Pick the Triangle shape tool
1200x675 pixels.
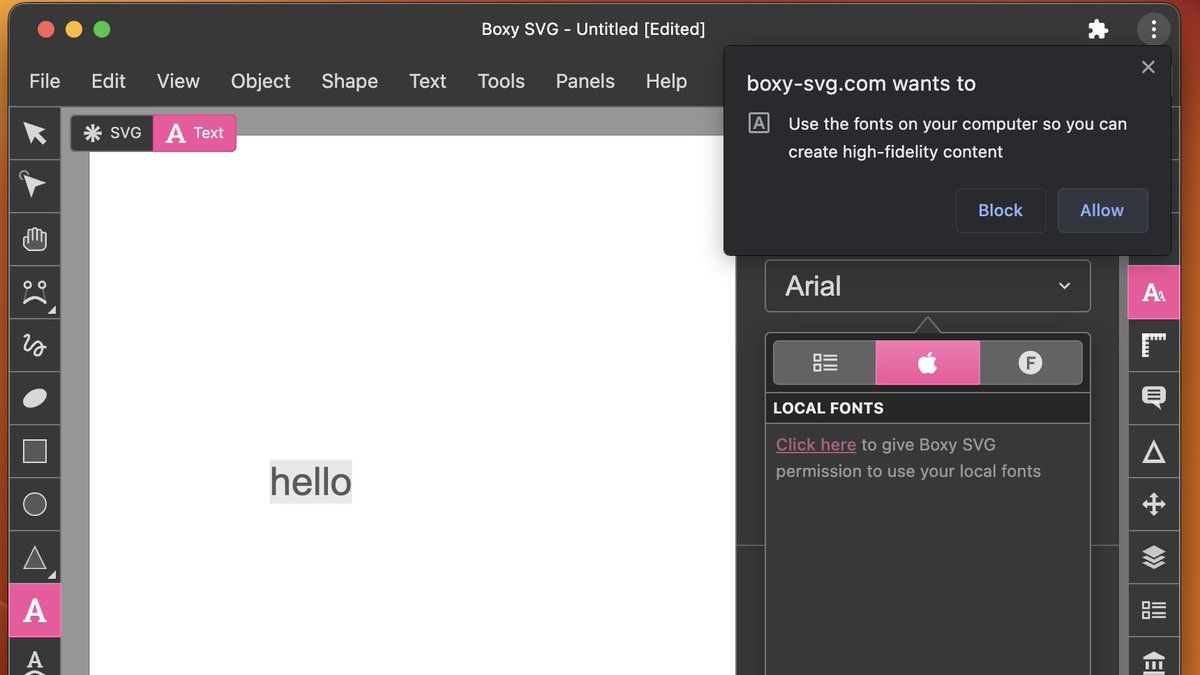pyautogui.click(x=35, y=557)
